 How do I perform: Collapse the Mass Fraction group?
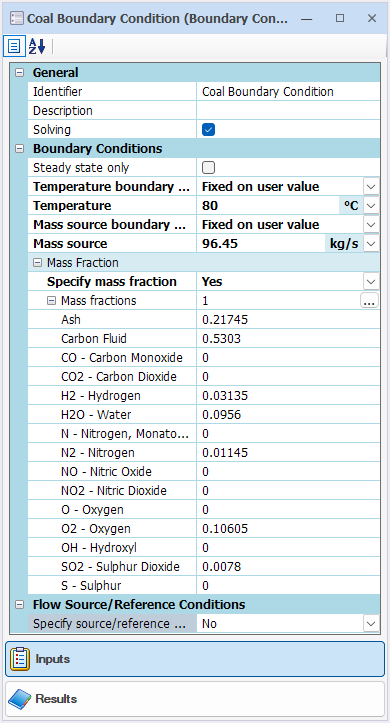click(37, 263)
